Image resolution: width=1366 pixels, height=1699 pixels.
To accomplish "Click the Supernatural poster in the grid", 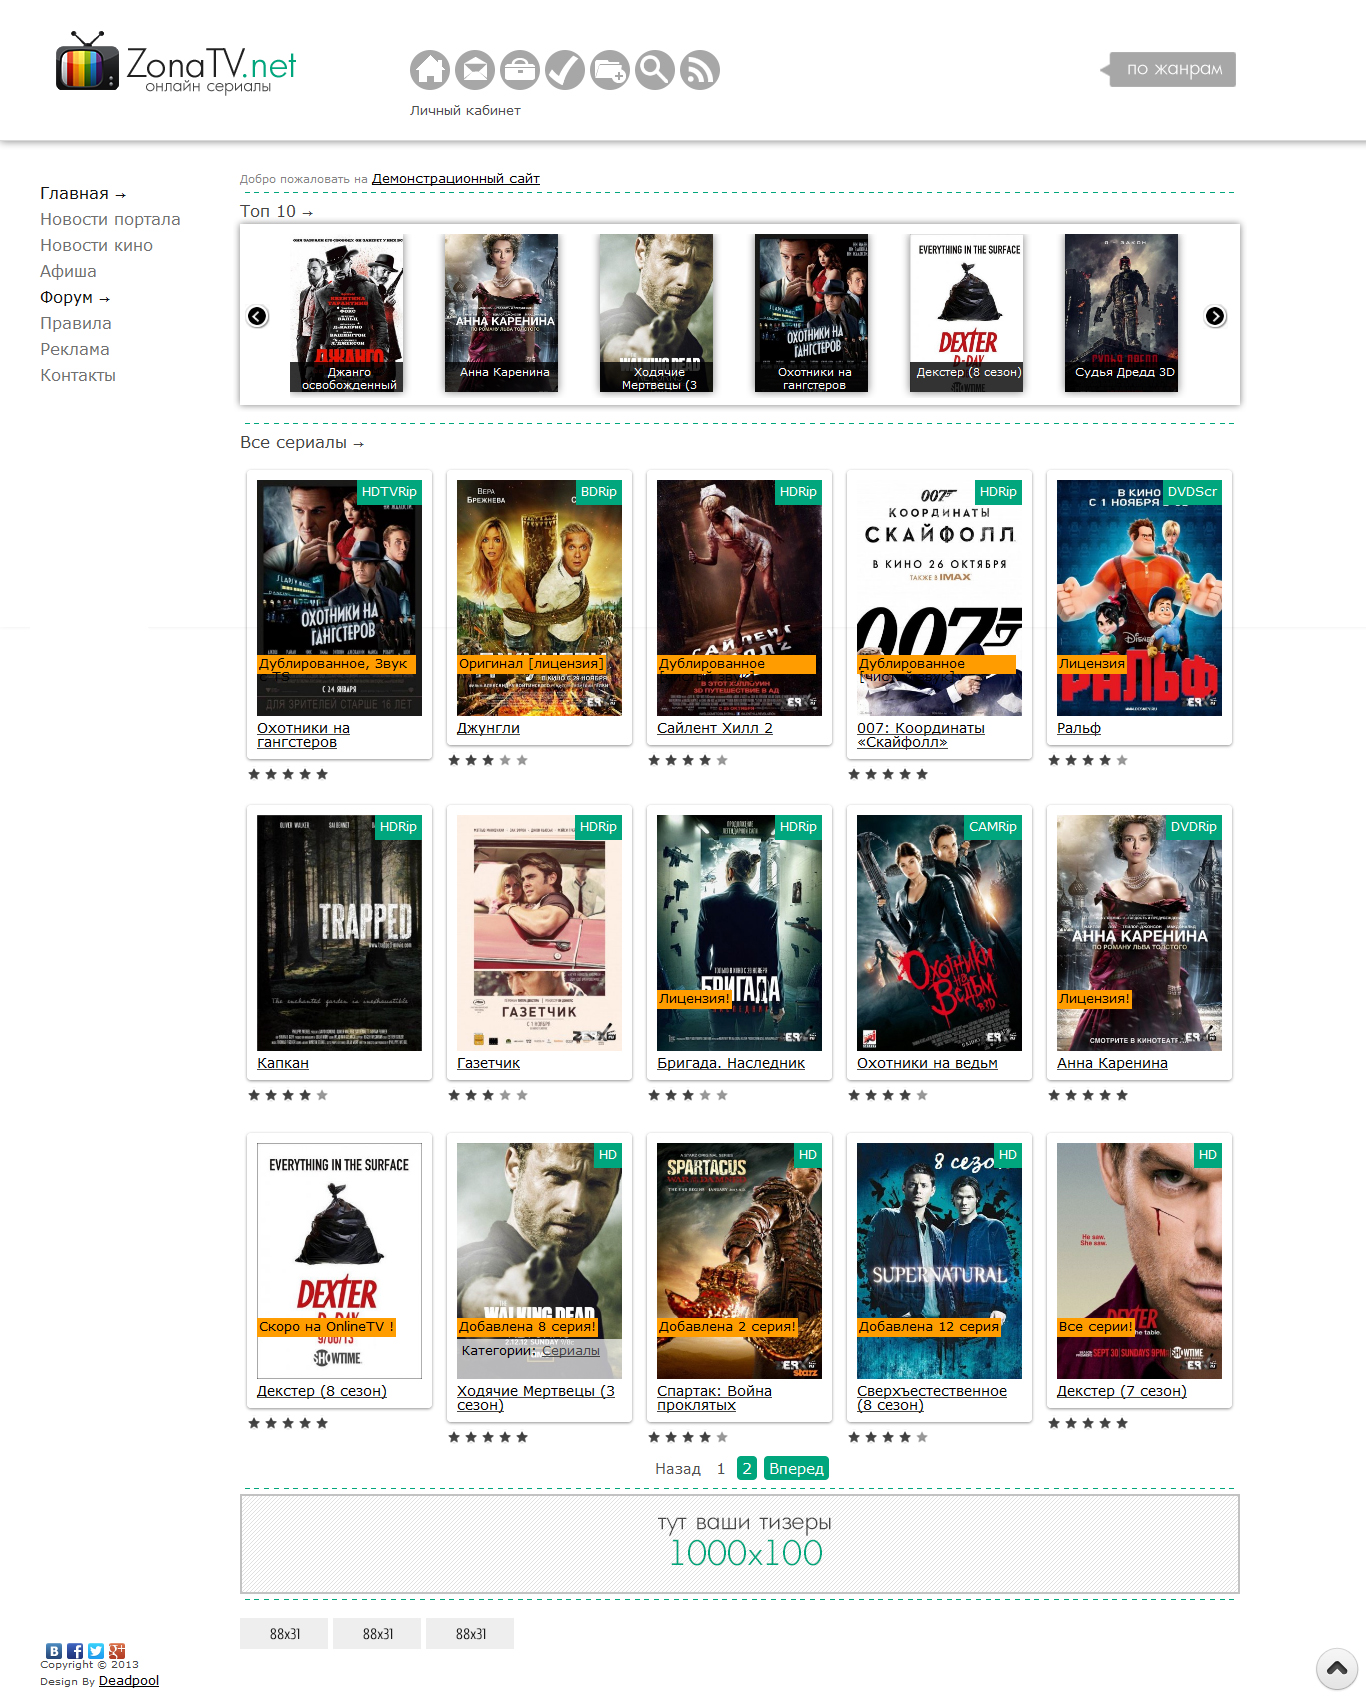I will [x=939, y=1261].
